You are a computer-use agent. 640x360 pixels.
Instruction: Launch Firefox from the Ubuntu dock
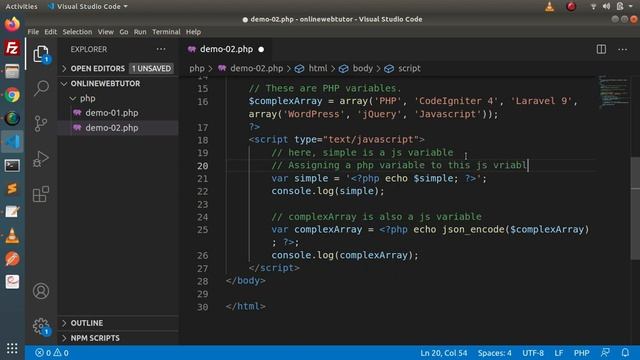pyautogui.click(x=12, y=24)
